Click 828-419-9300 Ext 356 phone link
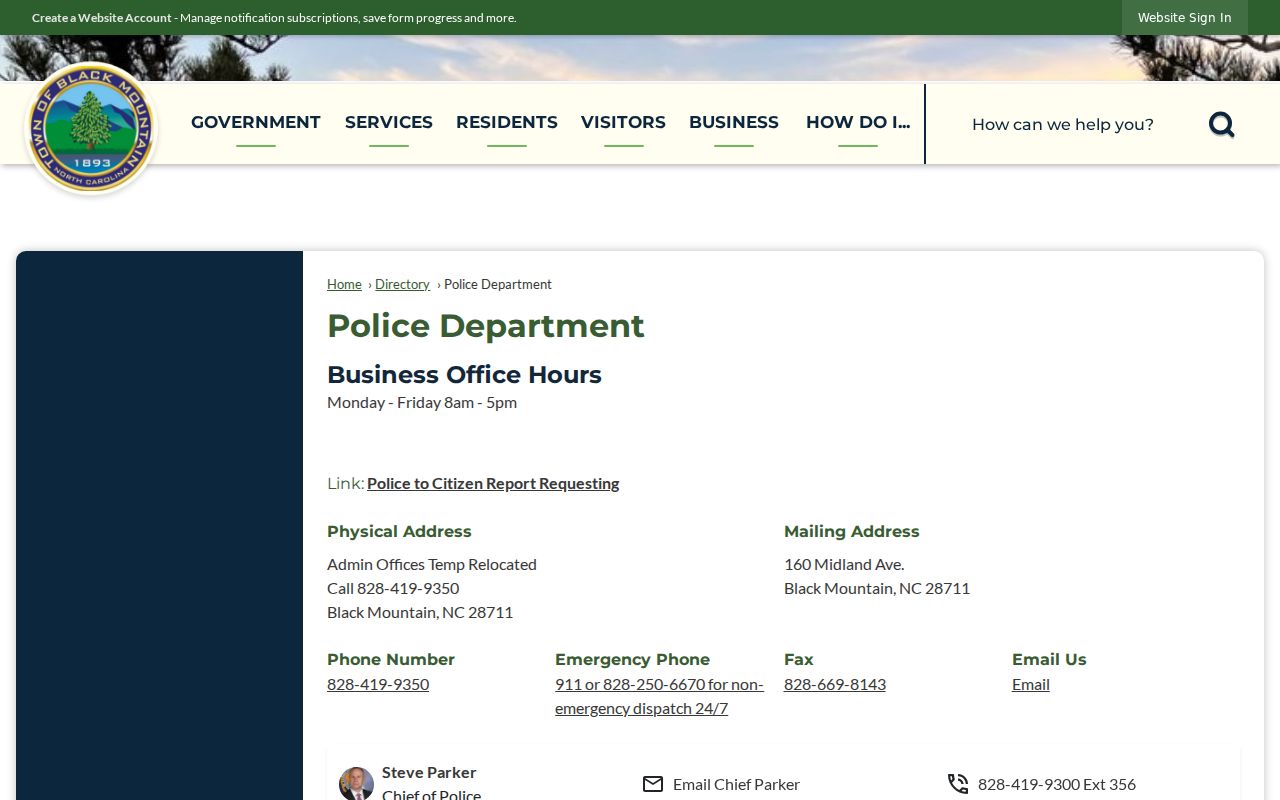 pos(1057,785)
